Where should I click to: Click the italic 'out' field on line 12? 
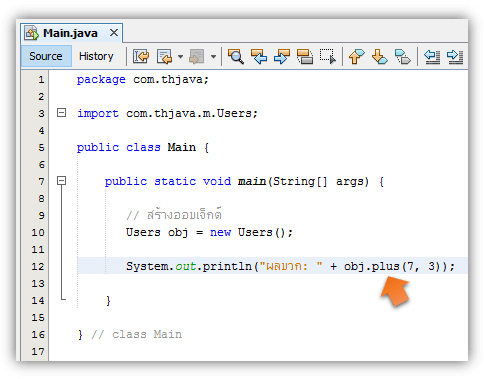[186, 266]
